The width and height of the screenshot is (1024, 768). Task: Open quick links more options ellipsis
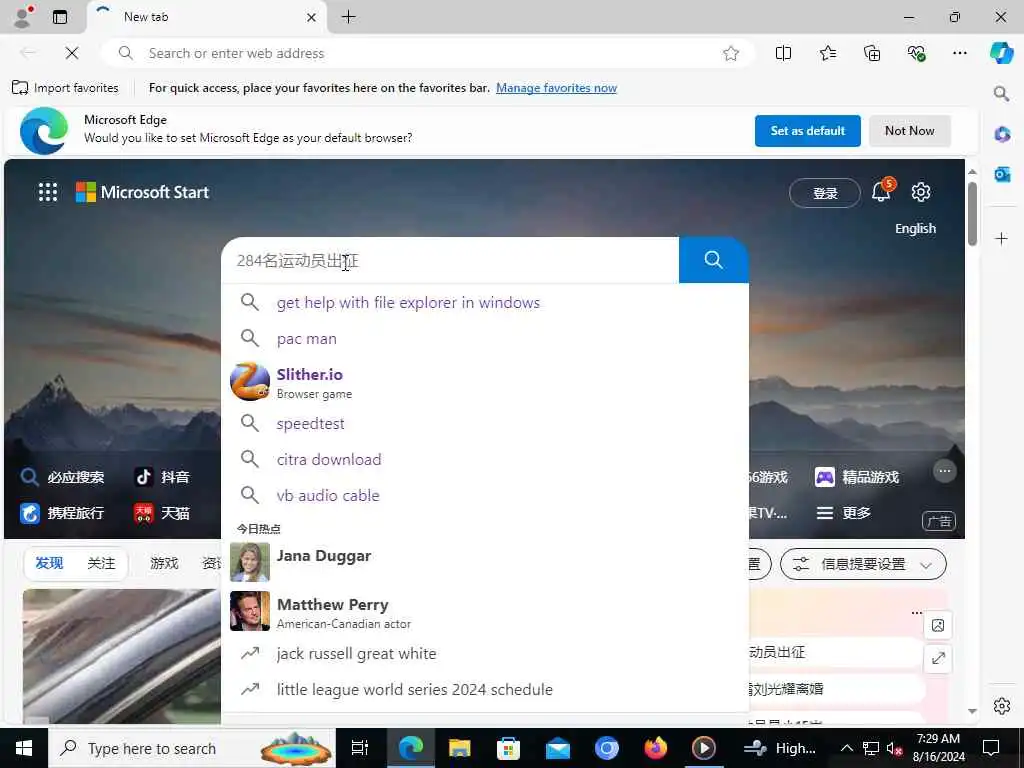point(944,471)
